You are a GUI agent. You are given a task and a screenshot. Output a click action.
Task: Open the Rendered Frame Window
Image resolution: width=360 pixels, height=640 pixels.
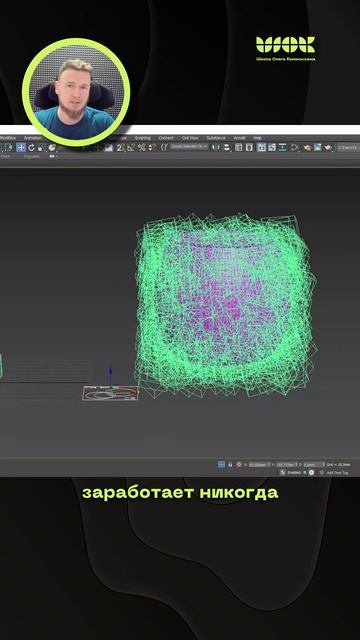click(318, 148)
